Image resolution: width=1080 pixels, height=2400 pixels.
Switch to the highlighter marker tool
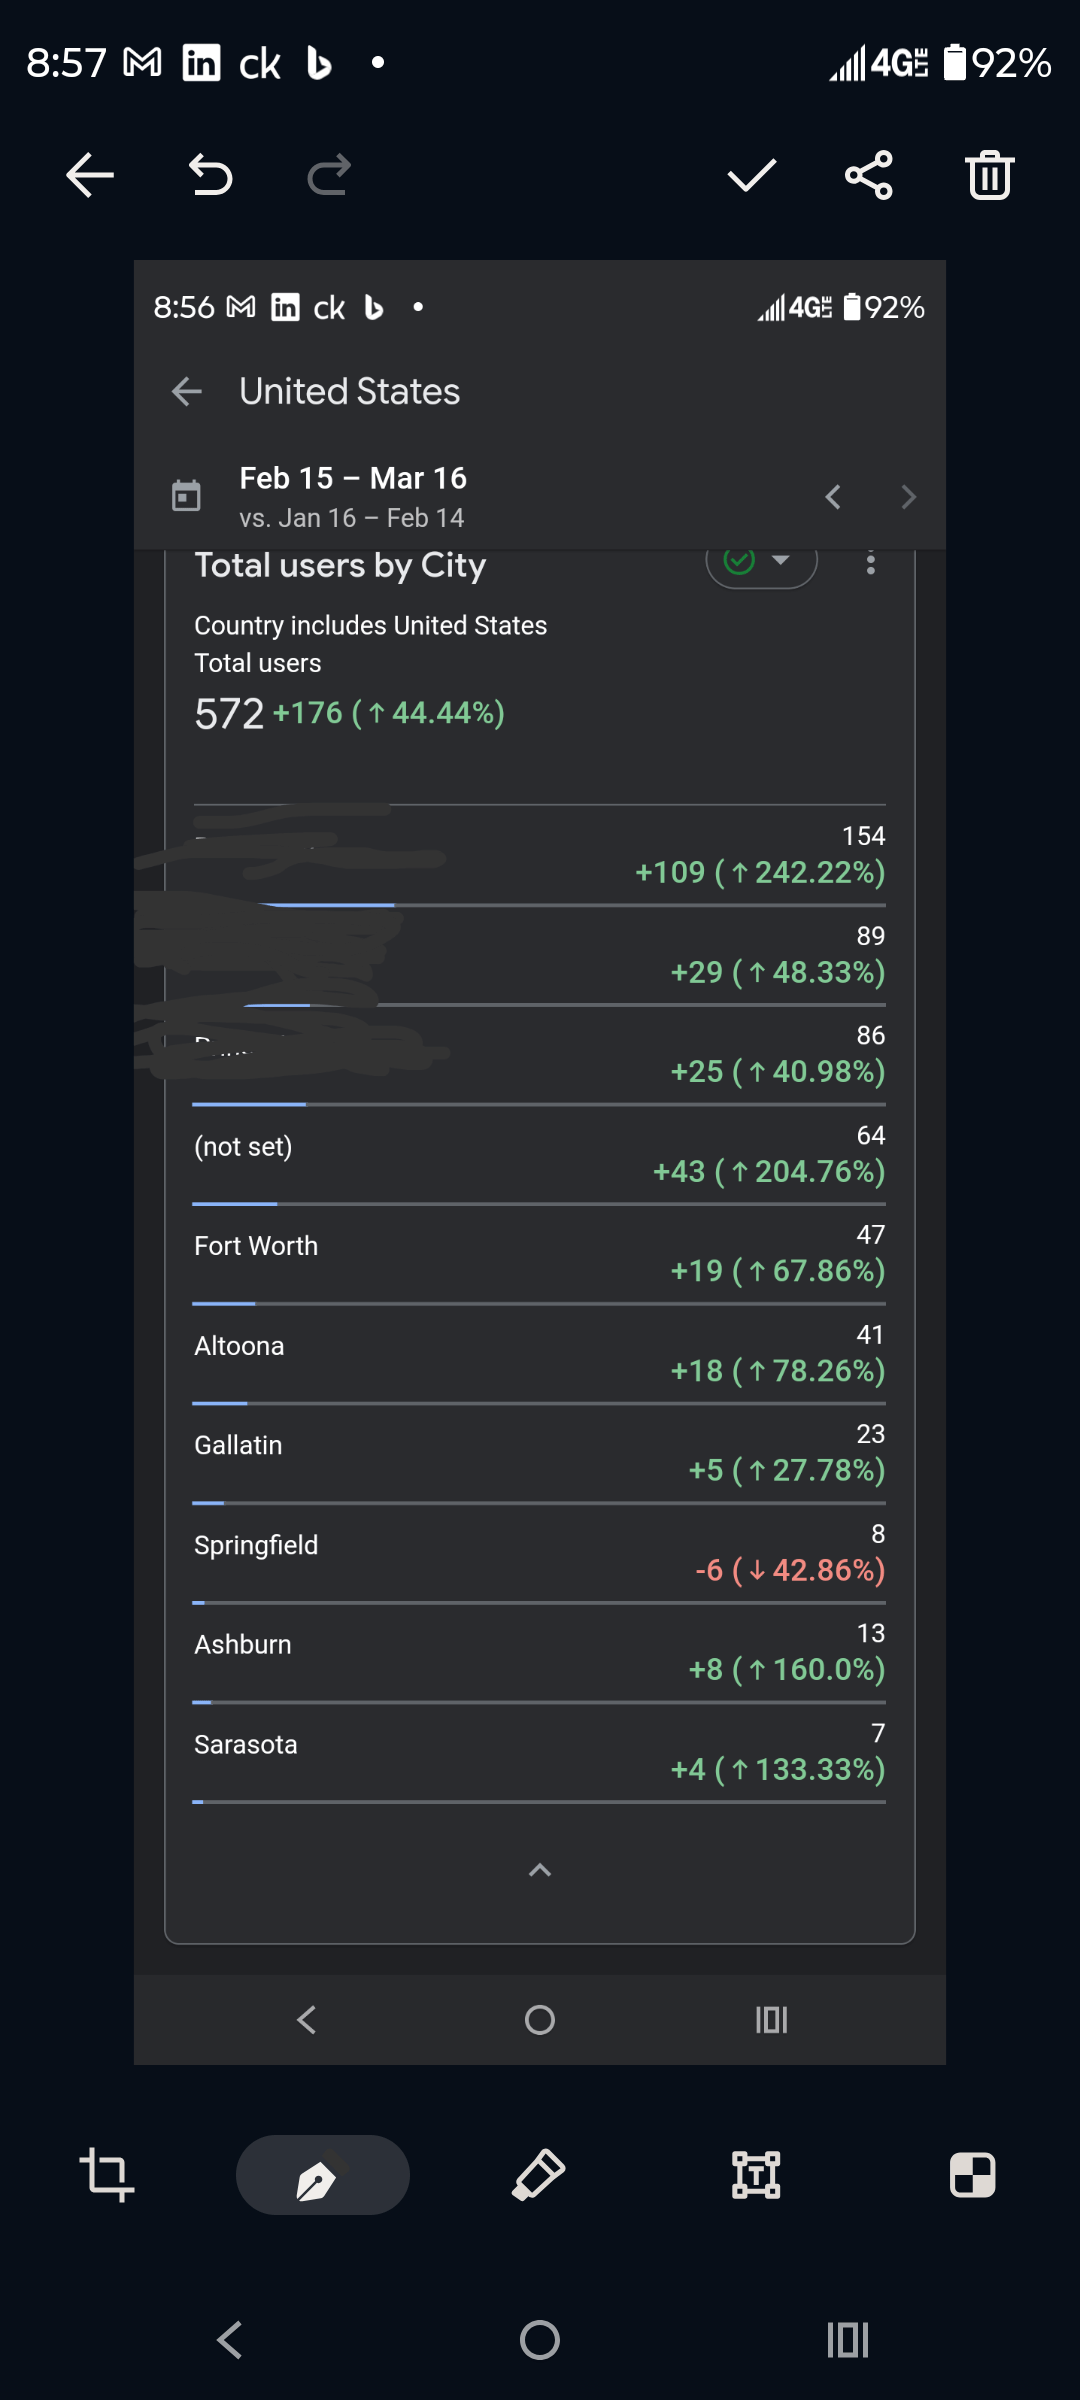539,2175
